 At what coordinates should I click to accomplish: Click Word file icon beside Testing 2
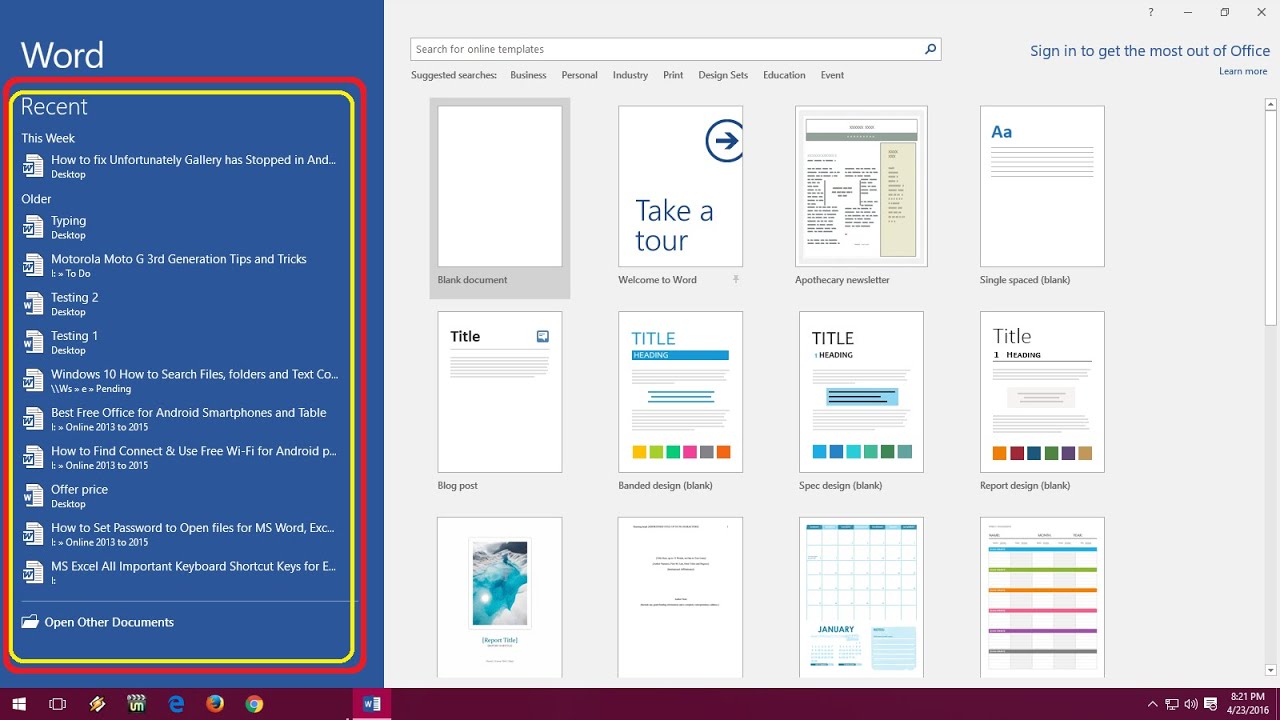click(x=33, y=304)
